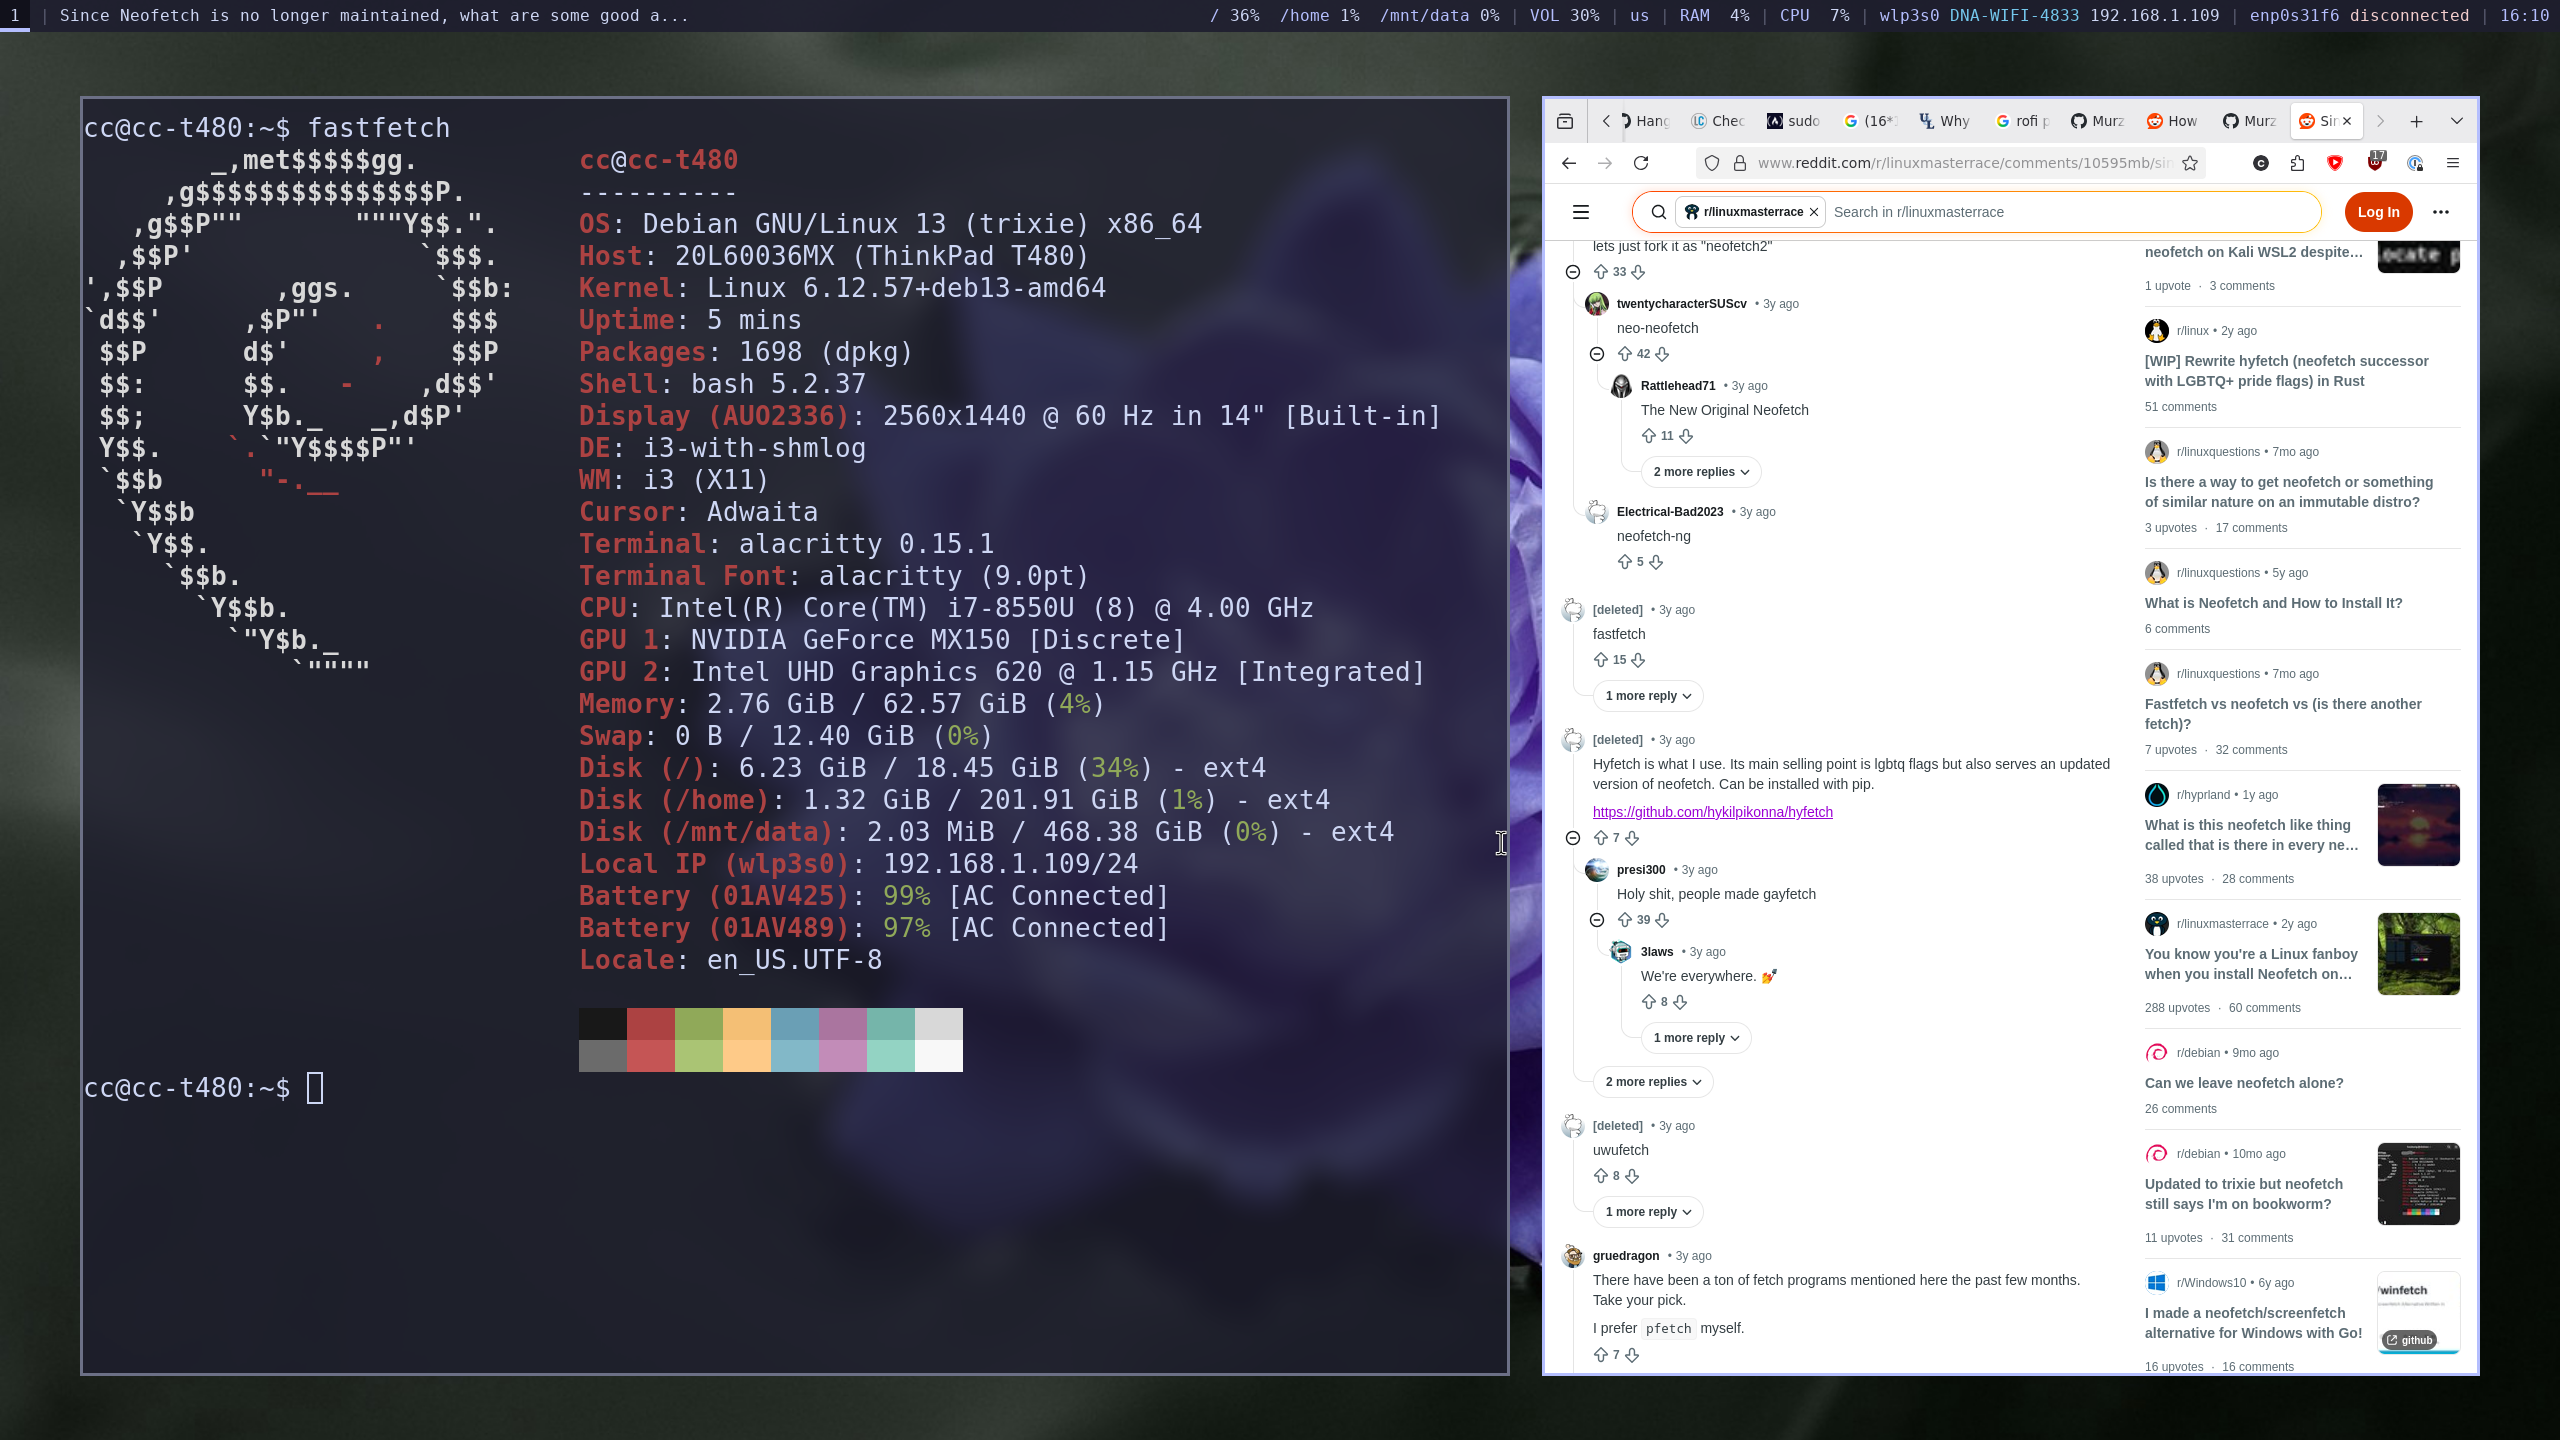
Task: Upvote the neo-neofetch comment
Action: 1625,354
